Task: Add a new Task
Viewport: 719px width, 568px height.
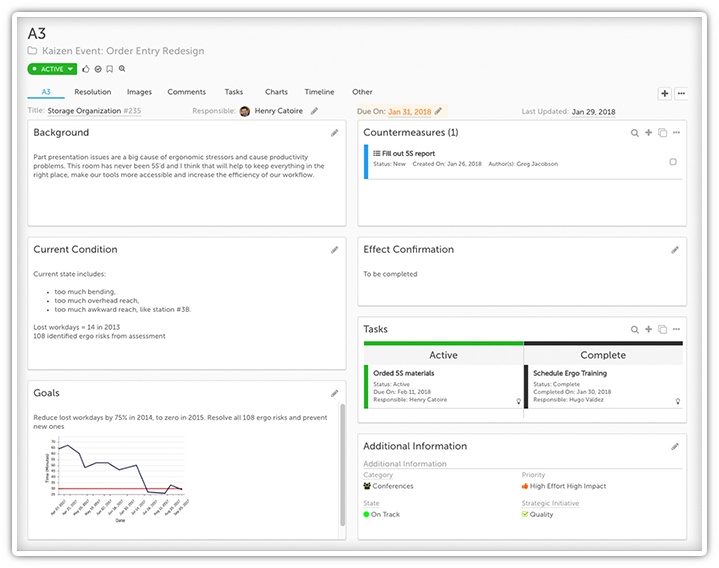Action: pos(648,329)
